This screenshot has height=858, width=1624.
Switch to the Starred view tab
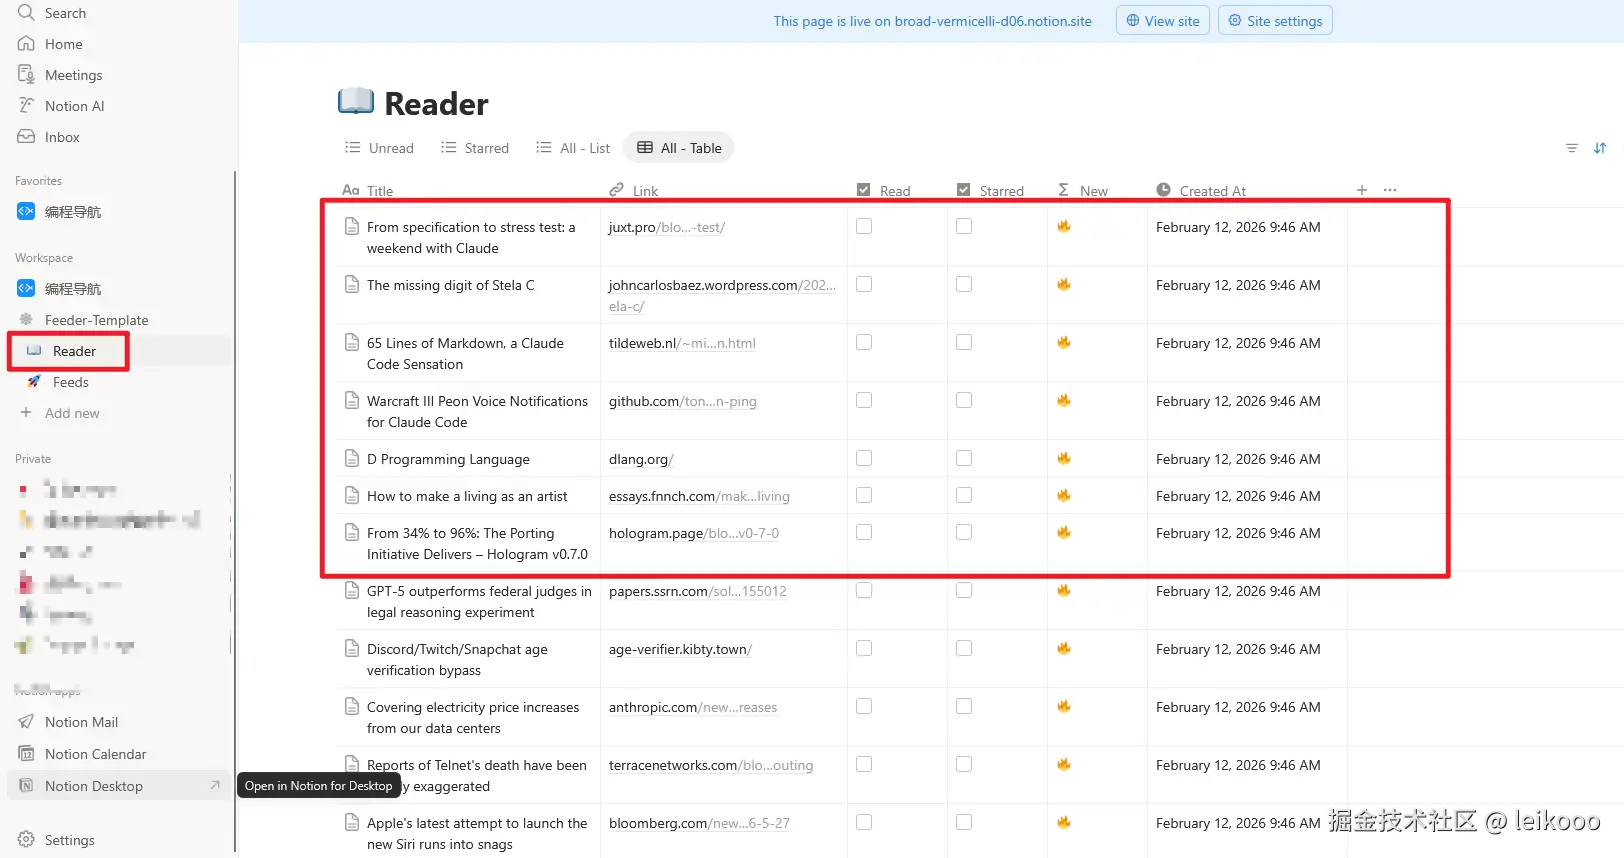pos(475,148)
